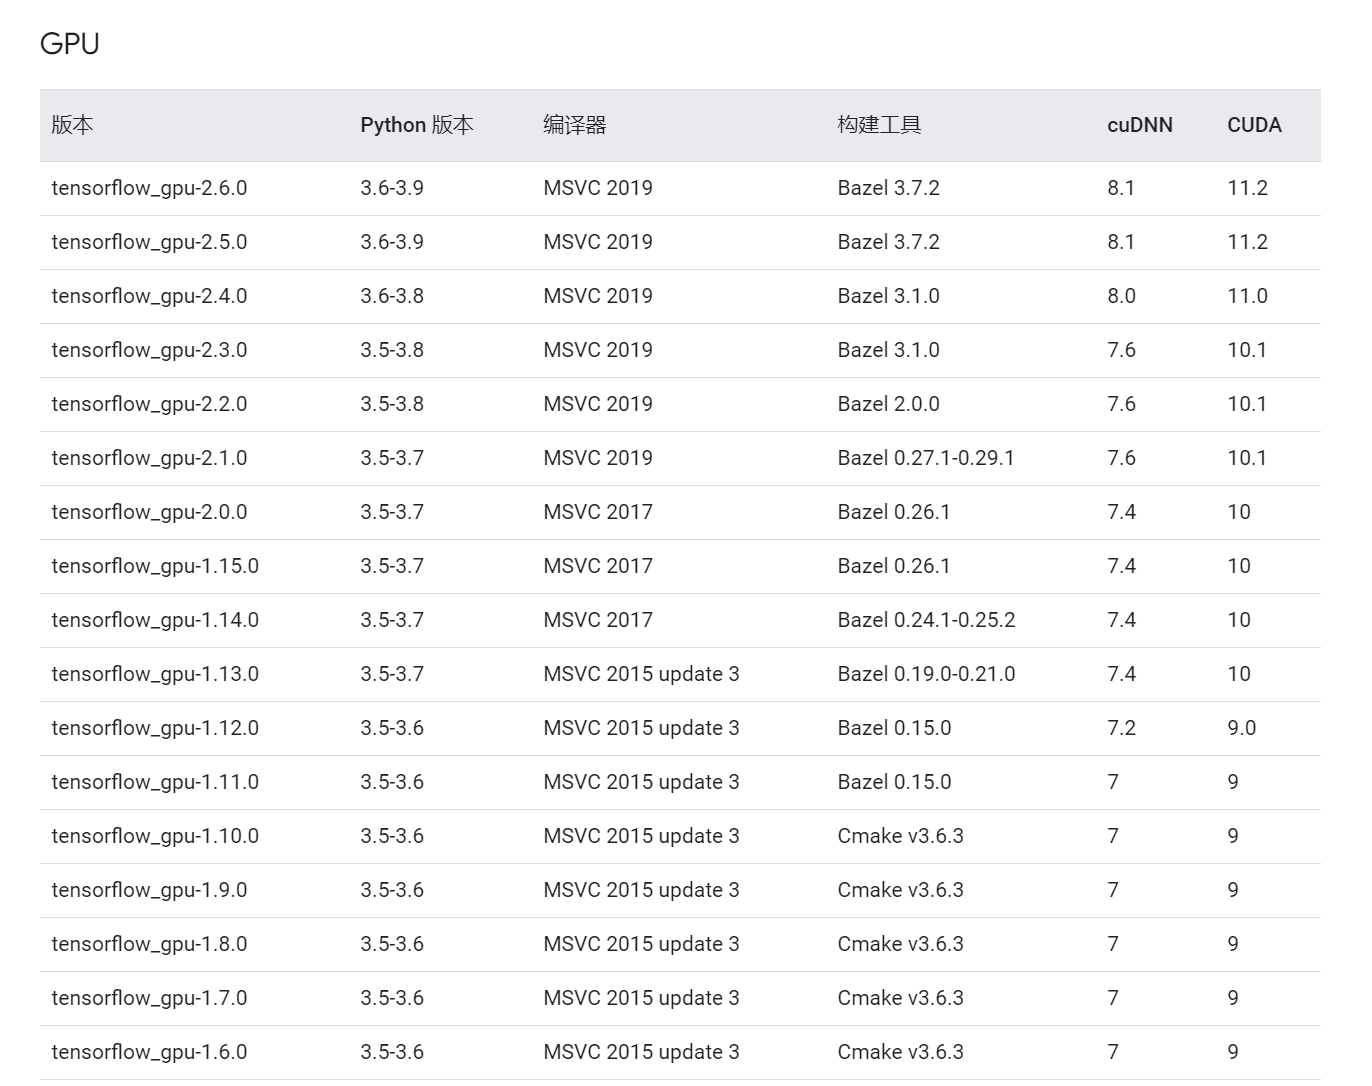Click cuDNN 7.4 in the 2.0.0 row
Screen dimensions: 1372x1086
(1121, 512)
